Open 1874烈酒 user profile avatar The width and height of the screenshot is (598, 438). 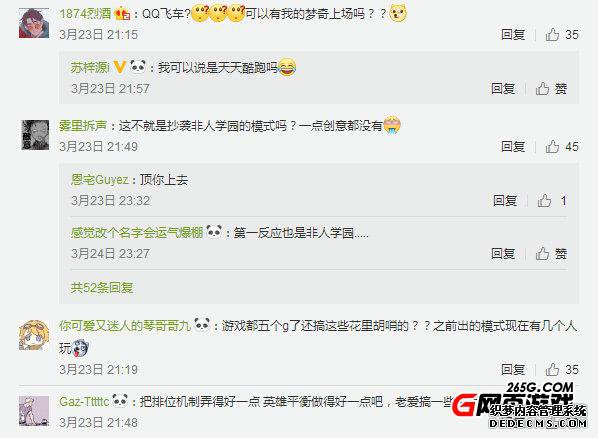(x=34, y=23)
